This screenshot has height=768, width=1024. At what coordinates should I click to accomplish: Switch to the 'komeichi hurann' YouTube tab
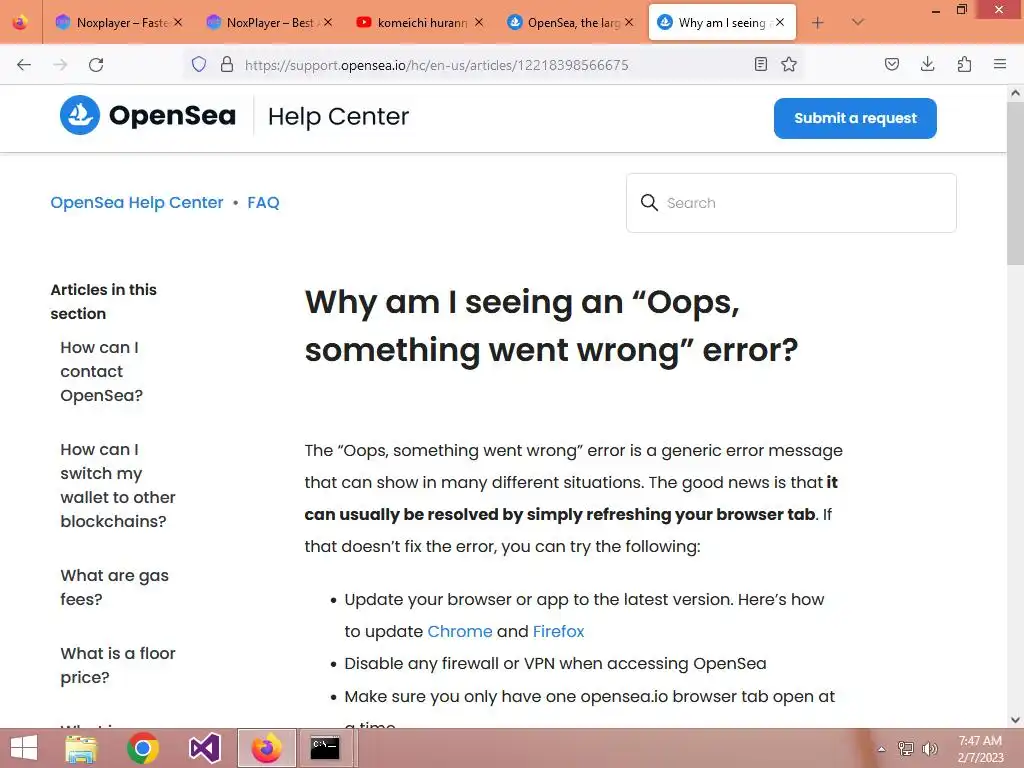(x=420, y=22)
